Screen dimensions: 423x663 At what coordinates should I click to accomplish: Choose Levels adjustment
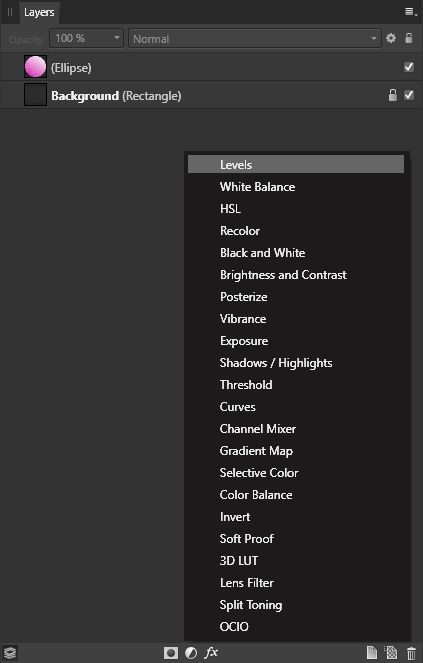[296, 164]
